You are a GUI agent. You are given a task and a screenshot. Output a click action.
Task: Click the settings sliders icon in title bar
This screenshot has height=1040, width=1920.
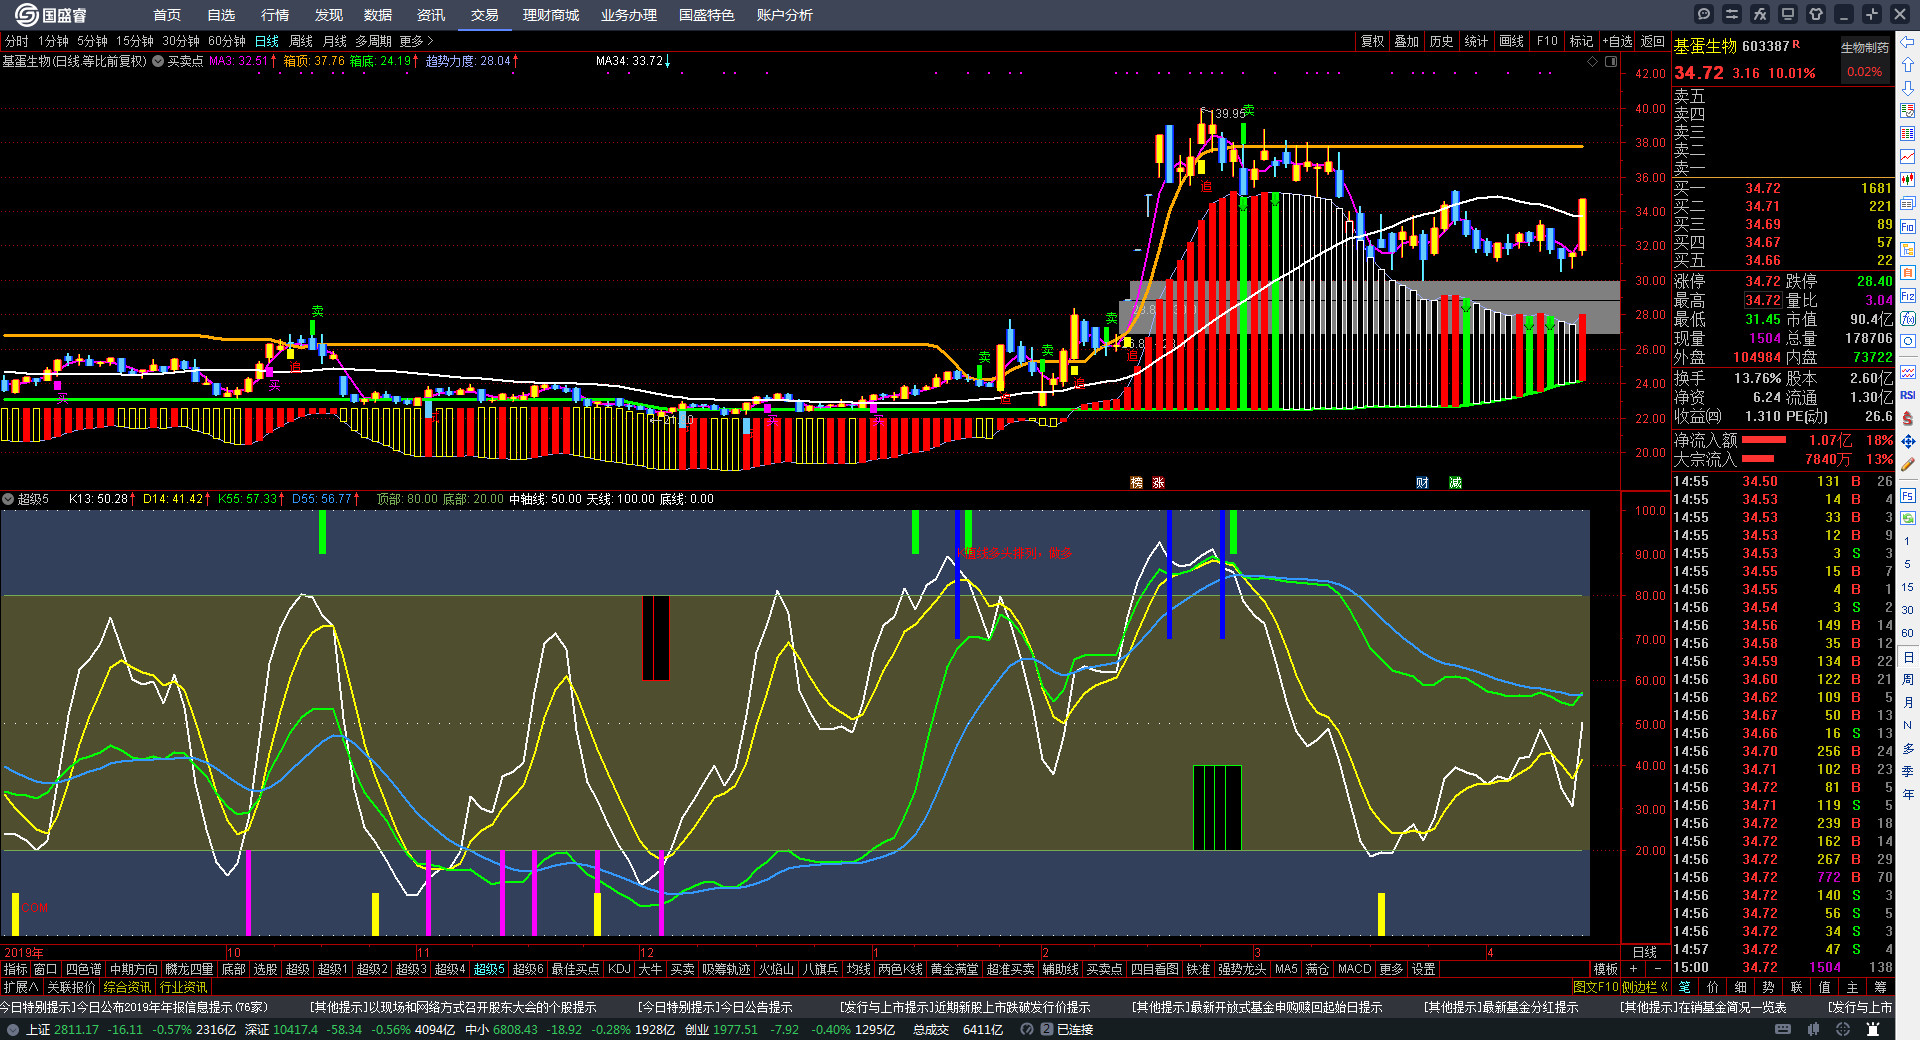tap(1732, 14)
